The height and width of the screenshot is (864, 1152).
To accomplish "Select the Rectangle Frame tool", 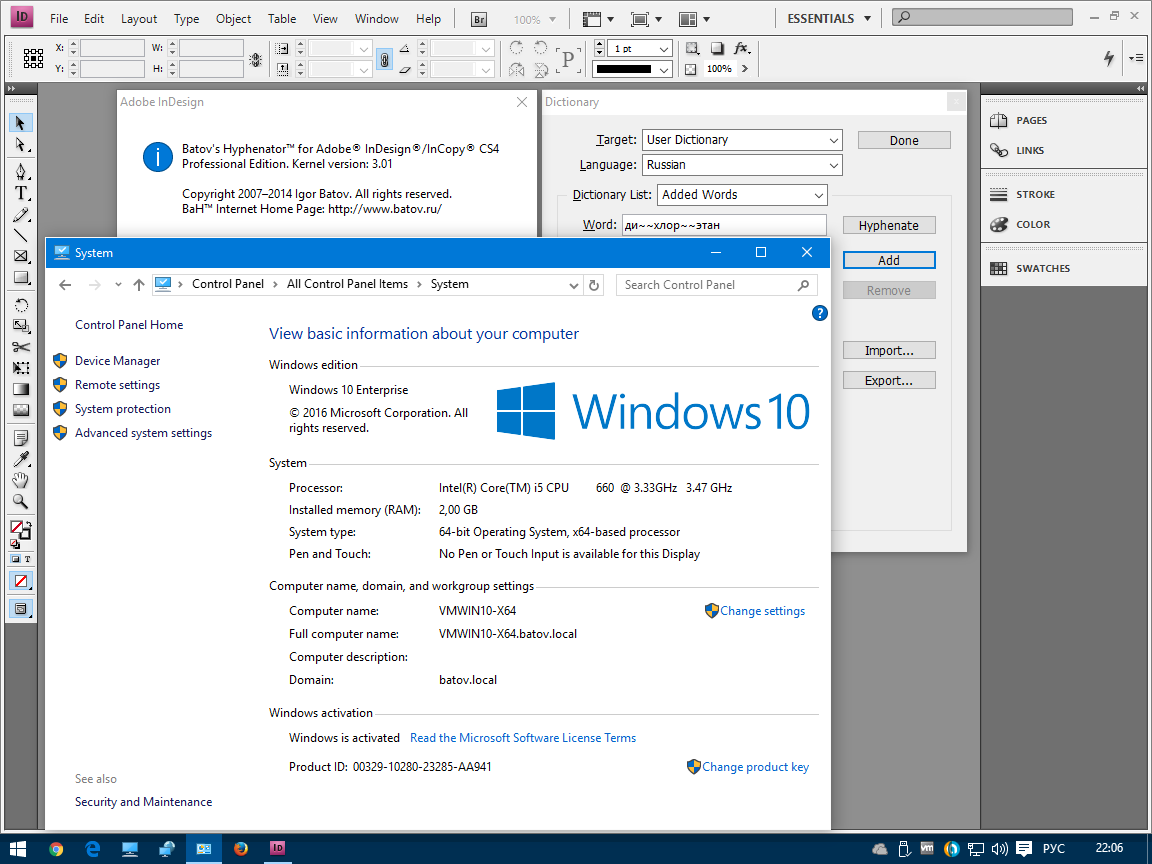I will pyautogui.click(x=21, y=256).
